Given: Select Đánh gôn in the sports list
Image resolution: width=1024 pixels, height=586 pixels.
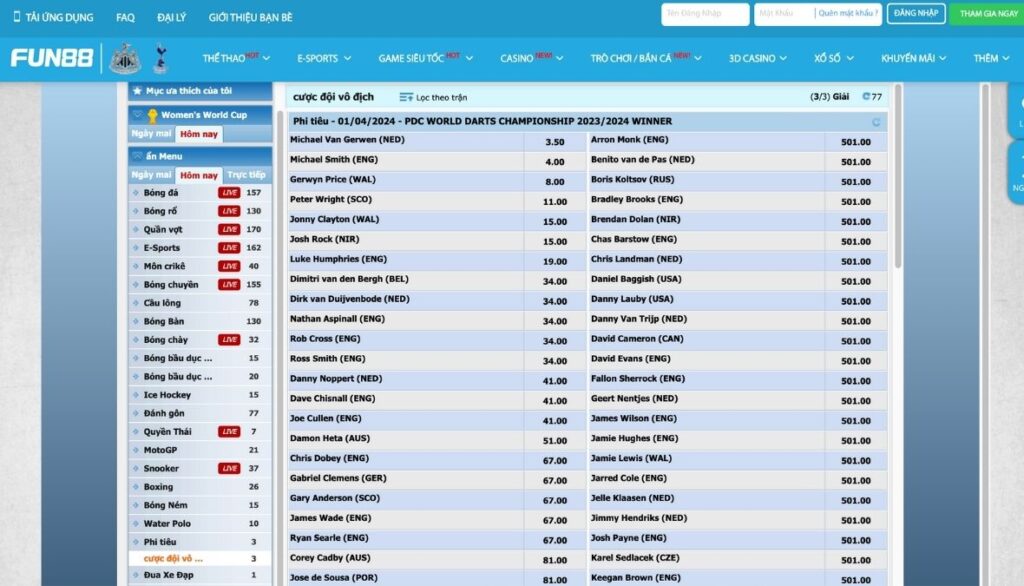Looking at the screenshot, I should point(200,414).
